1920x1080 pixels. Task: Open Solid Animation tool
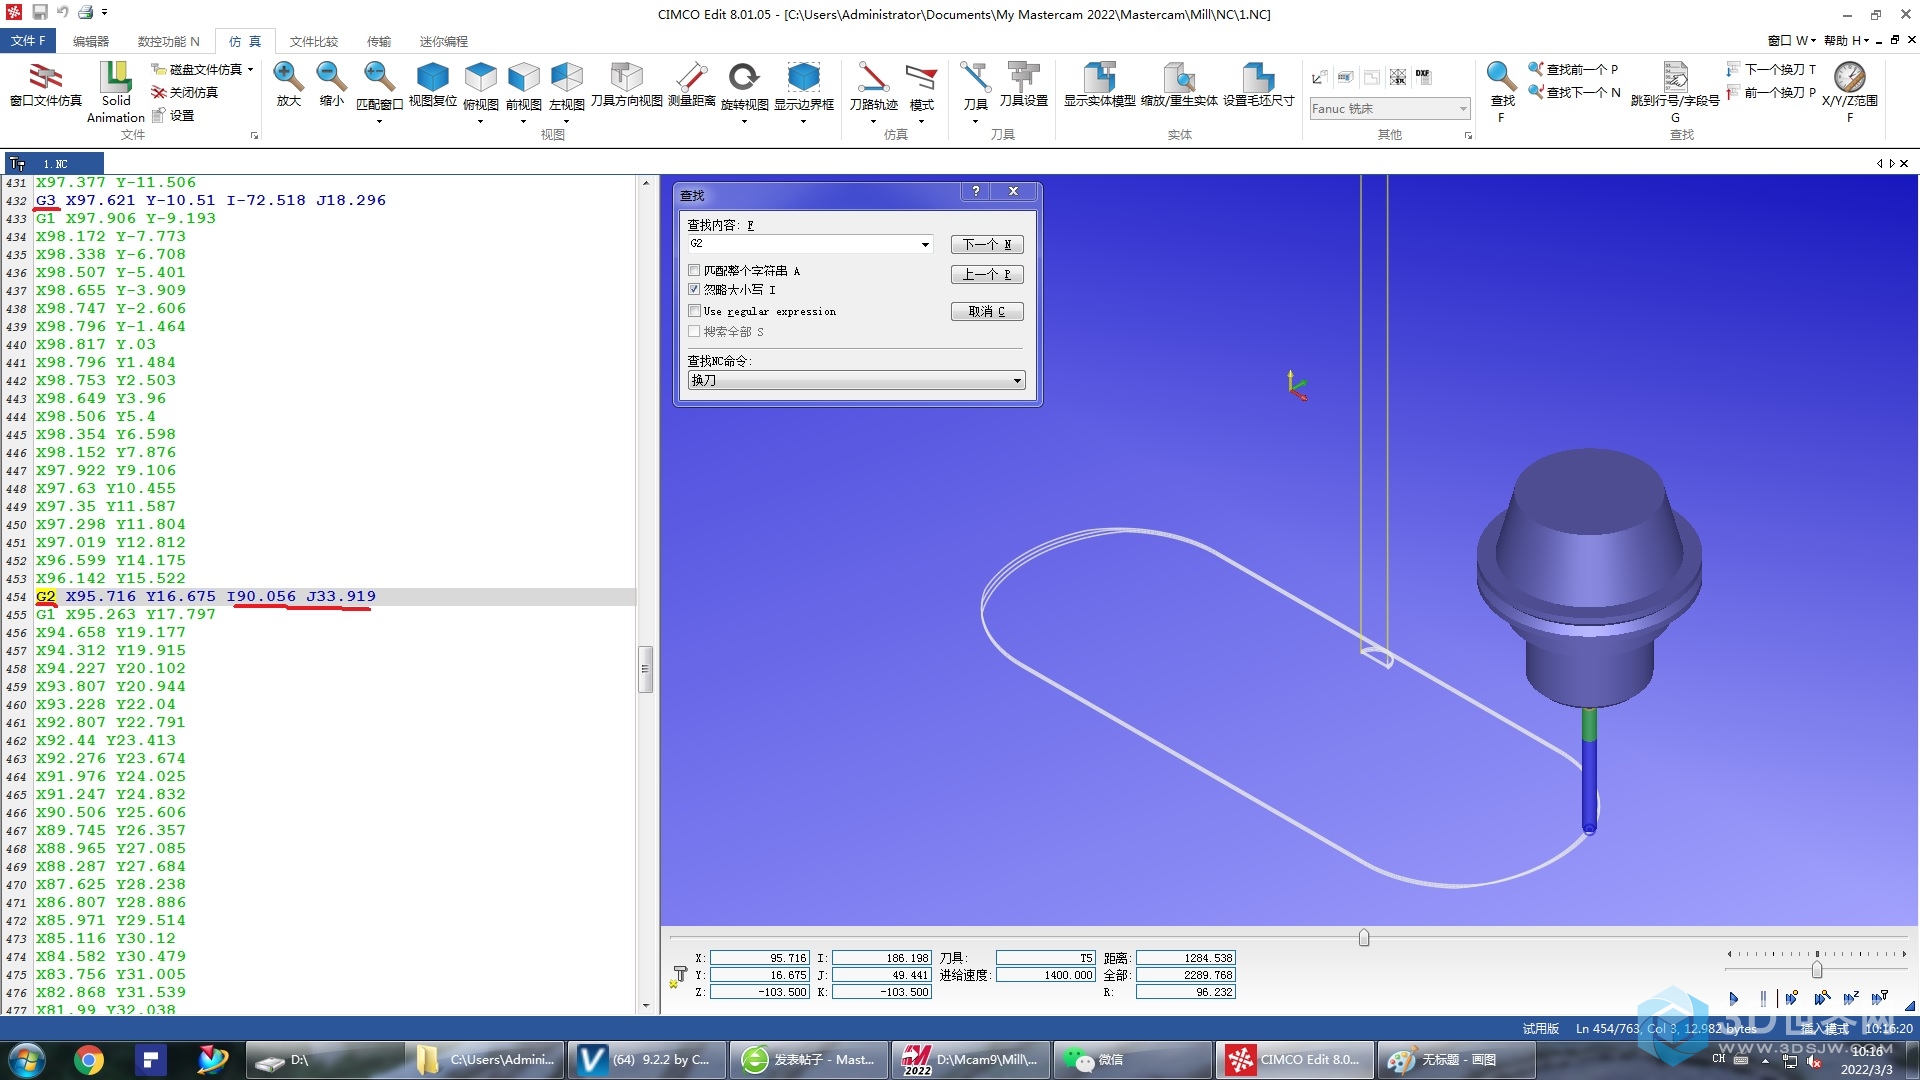[116, 92]
